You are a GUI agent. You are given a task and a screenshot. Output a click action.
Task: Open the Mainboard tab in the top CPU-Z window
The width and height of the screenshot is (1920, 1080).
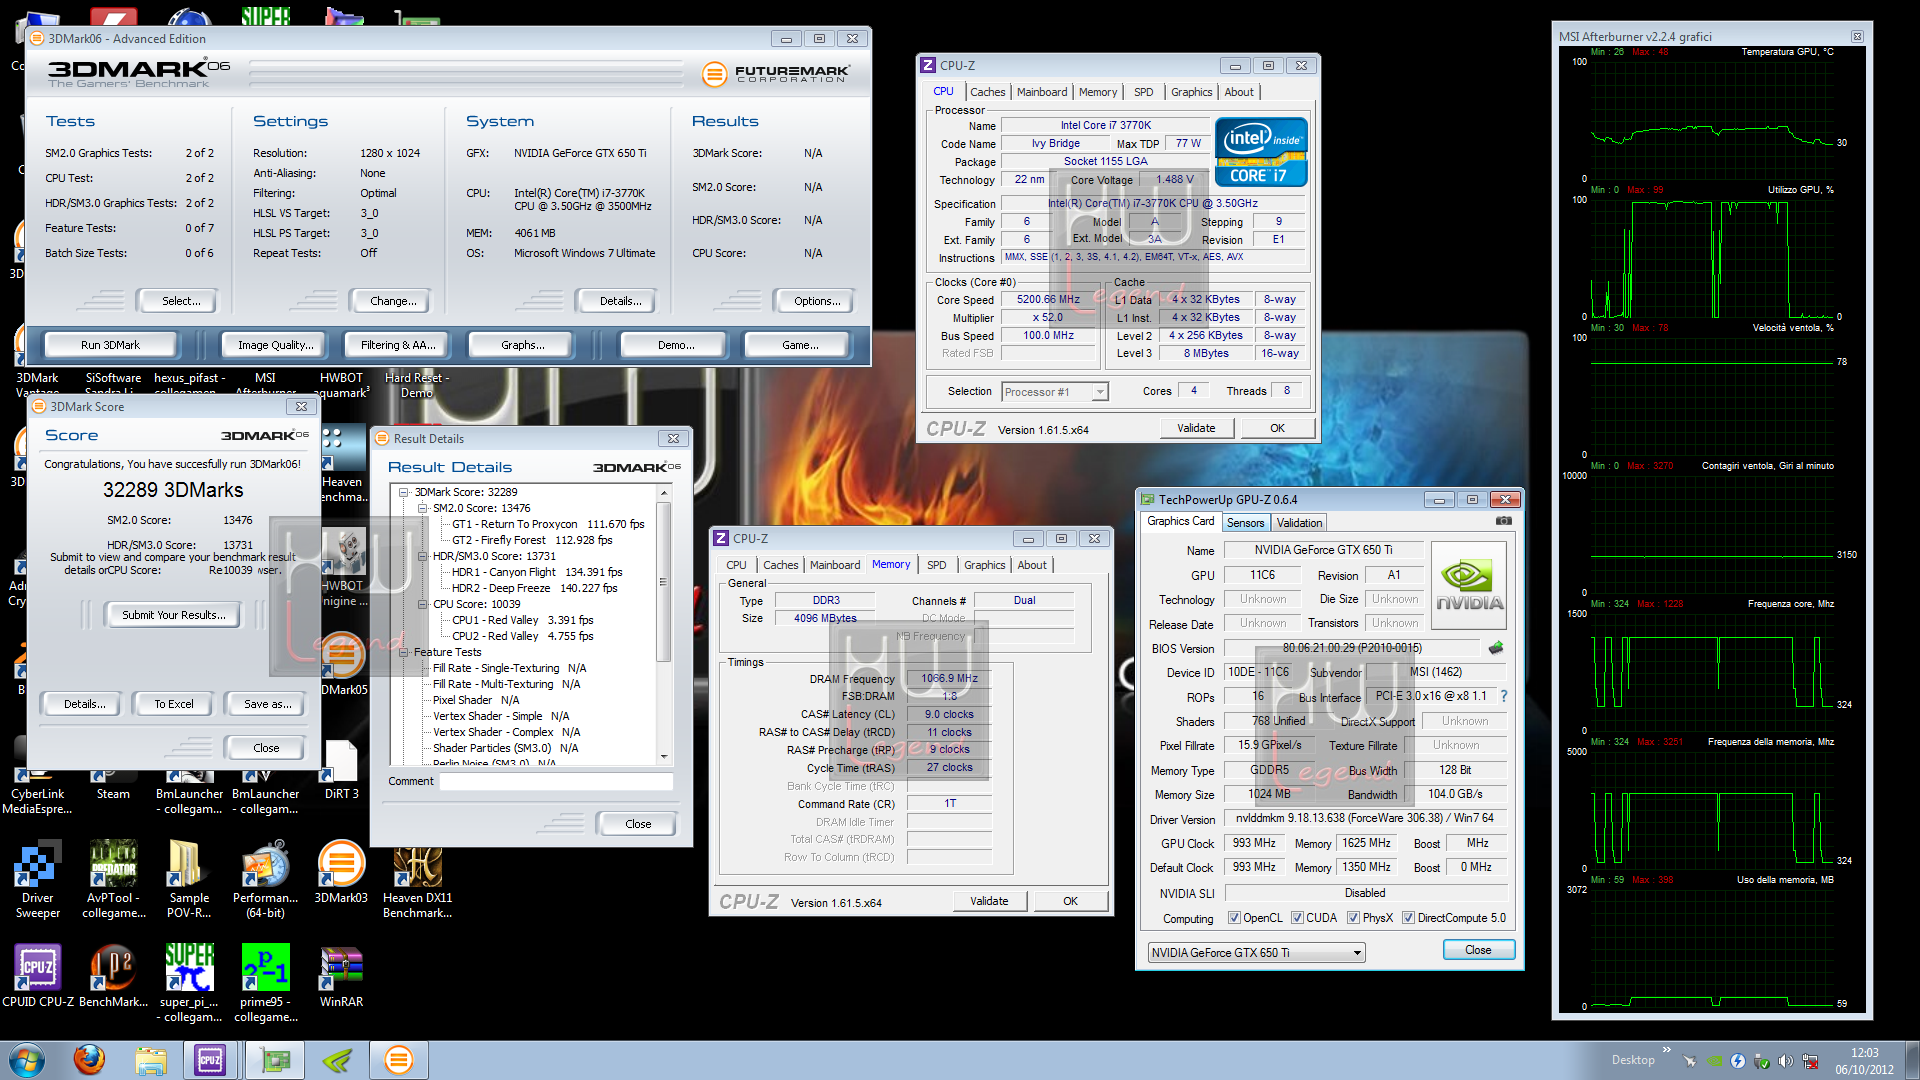pos(1042,92)
